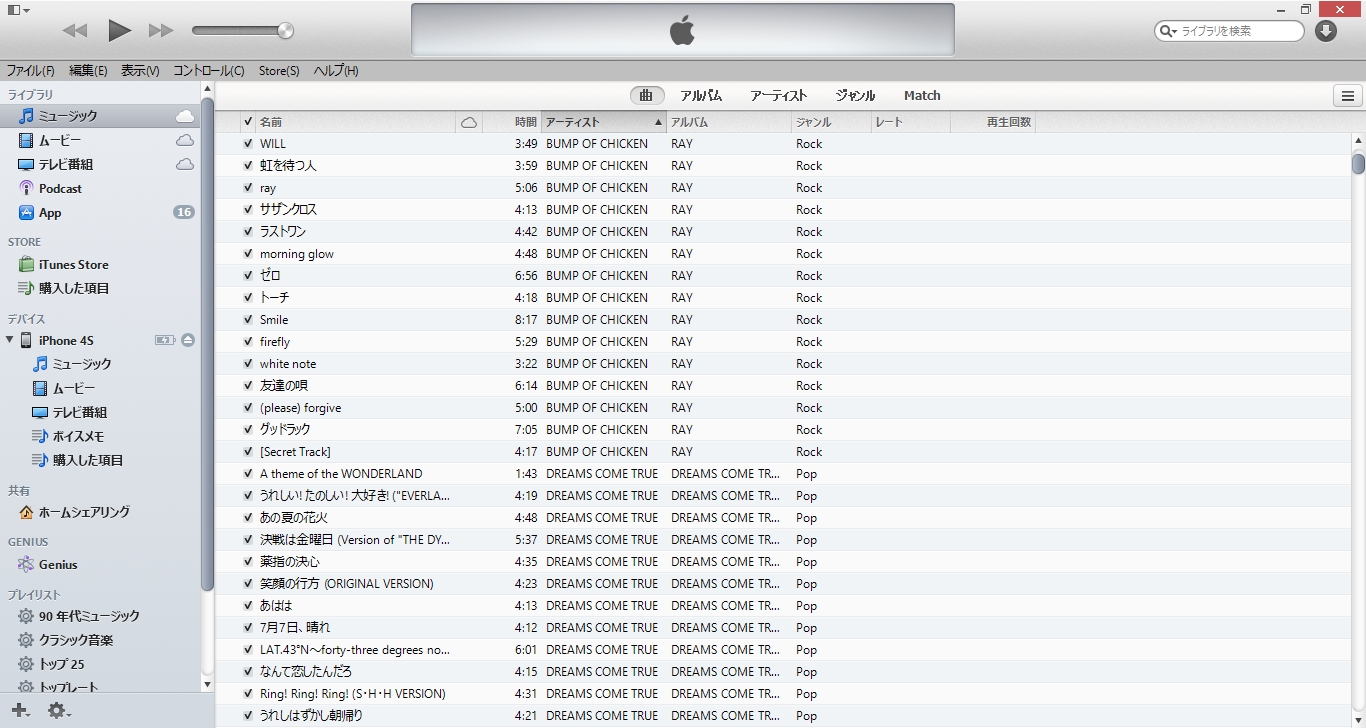Skip back to previous track

tap(75, 31)
